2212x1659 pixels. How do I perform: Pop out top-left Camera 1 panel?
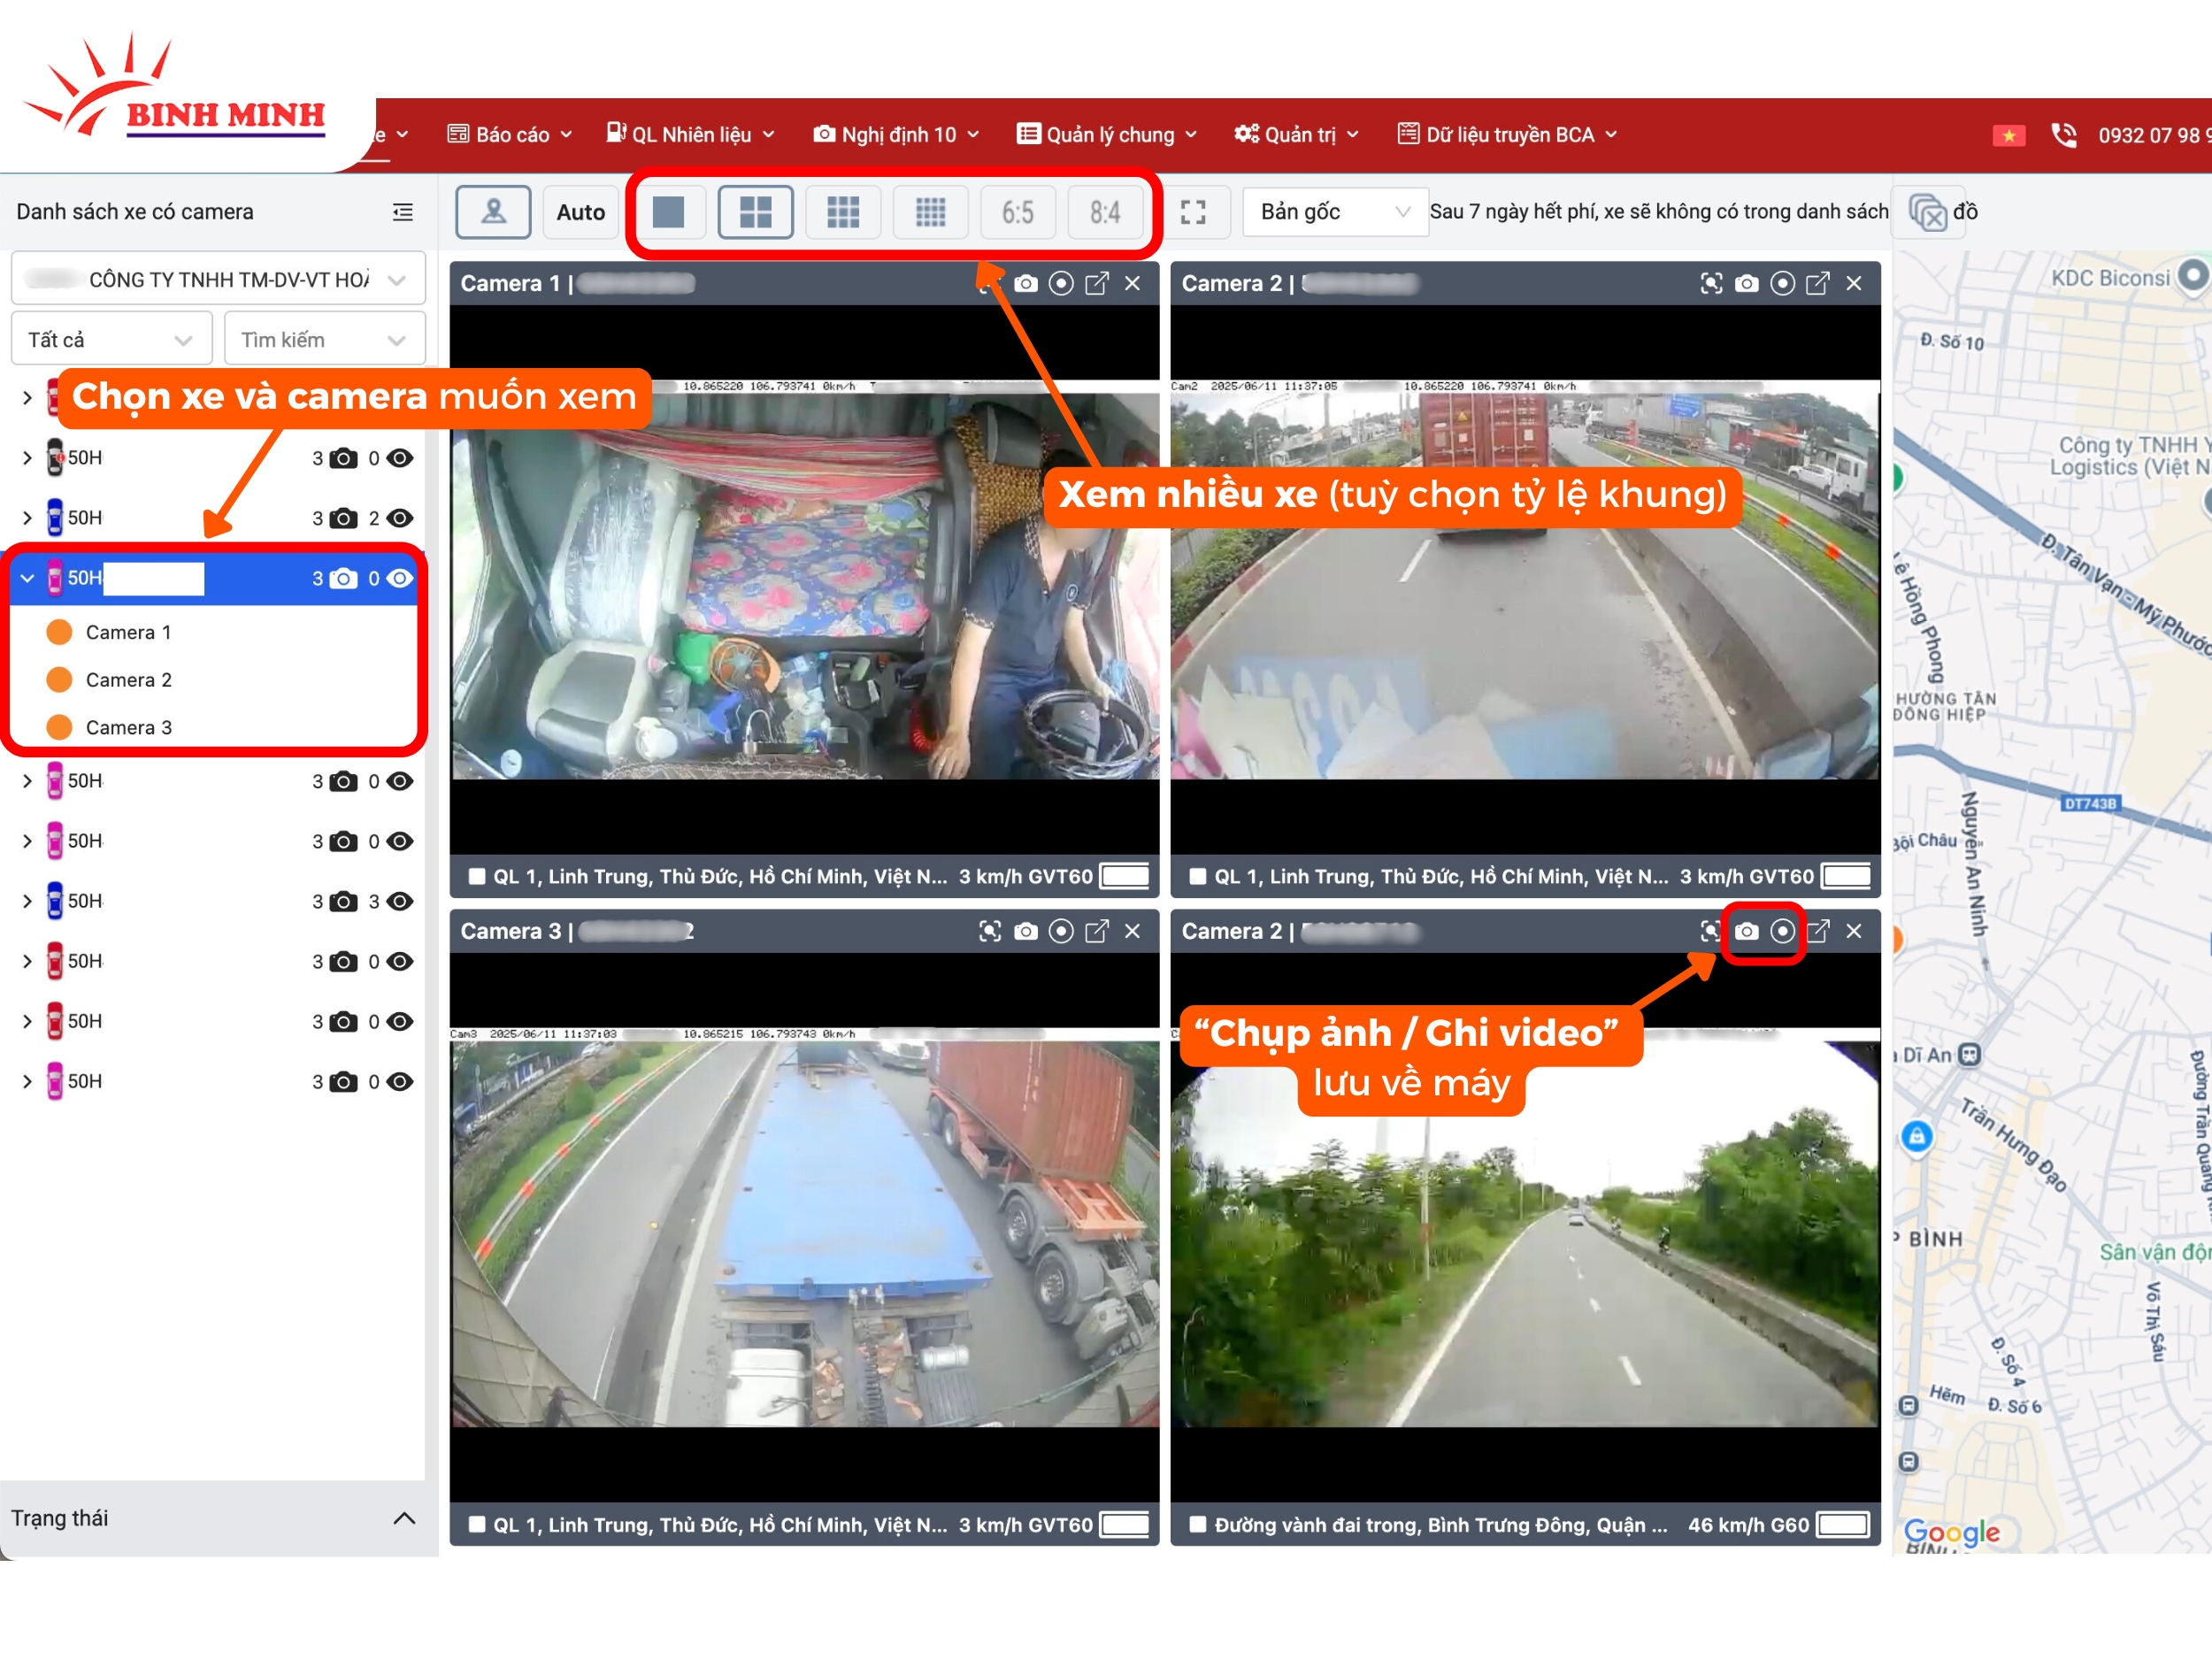coord(1097,284)
